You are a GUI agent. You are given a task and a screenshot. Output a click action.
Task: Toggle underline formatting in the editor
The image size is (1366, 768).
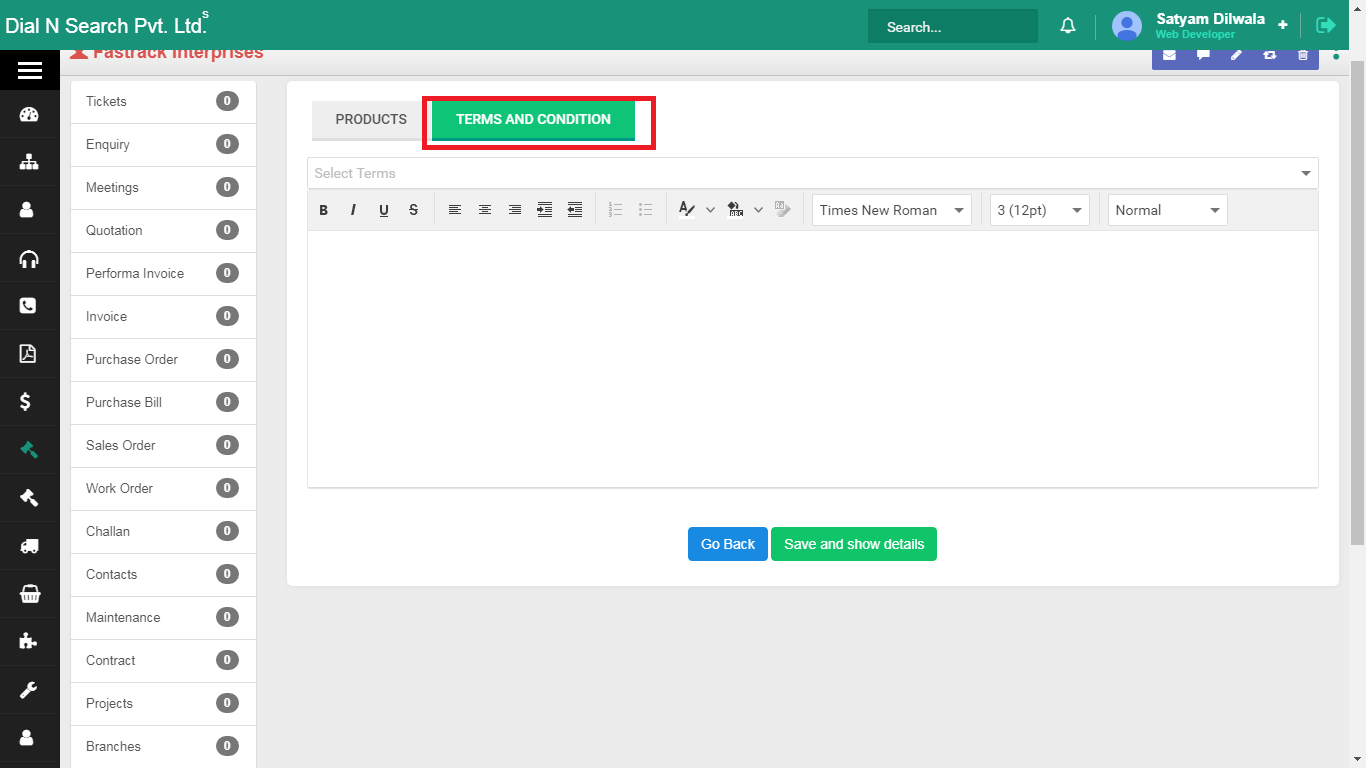point(383,210)
